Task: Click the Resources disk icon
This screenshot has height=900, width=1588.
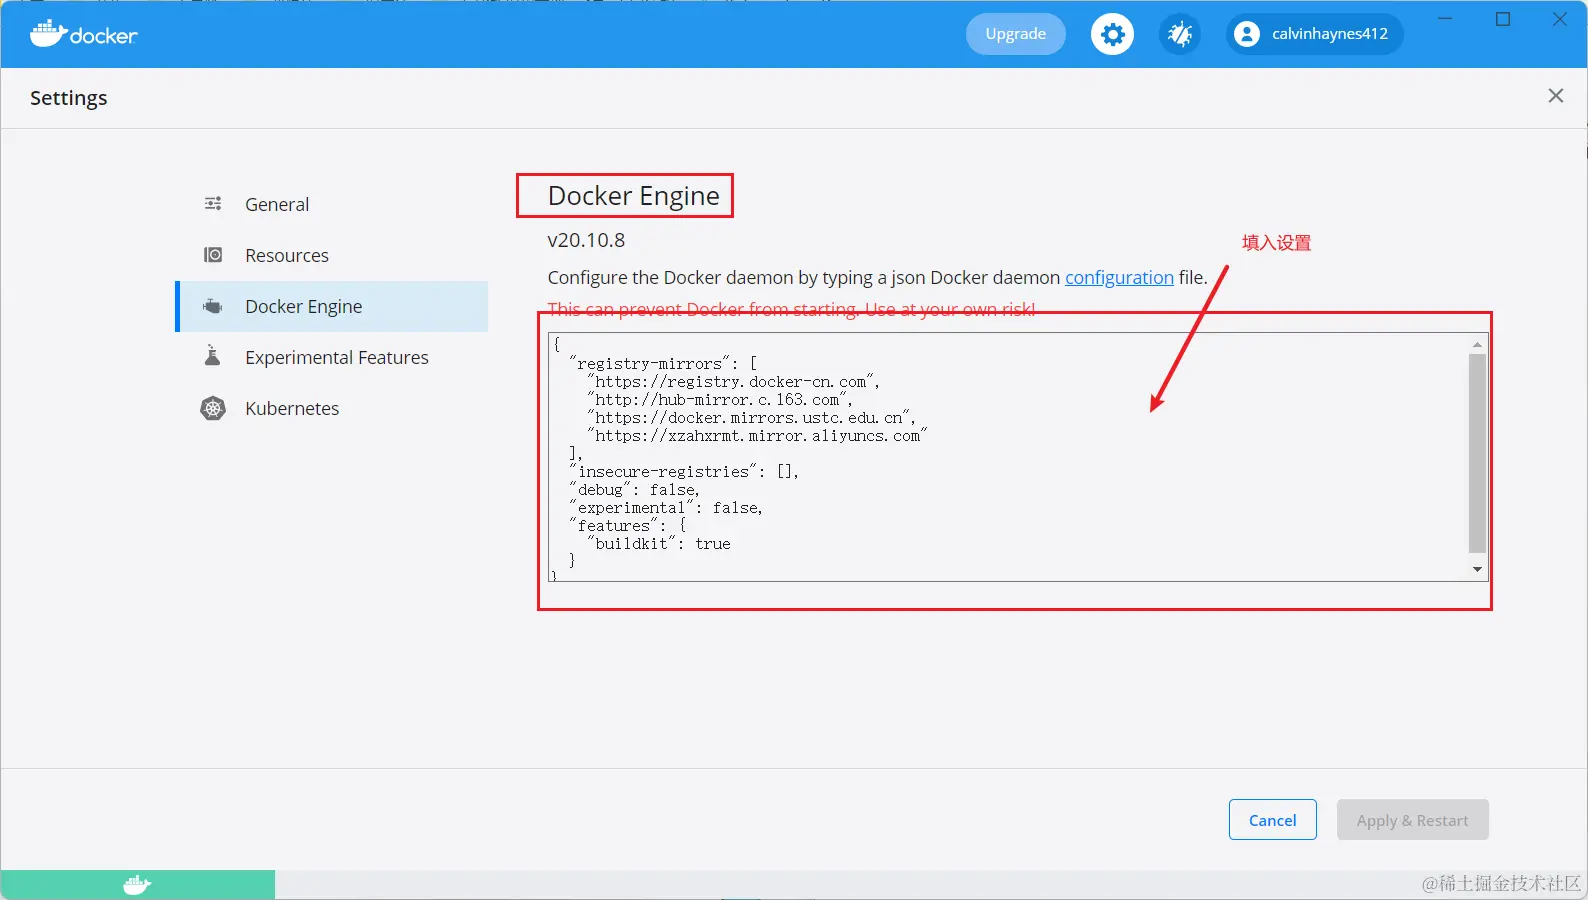Action: 213,255
